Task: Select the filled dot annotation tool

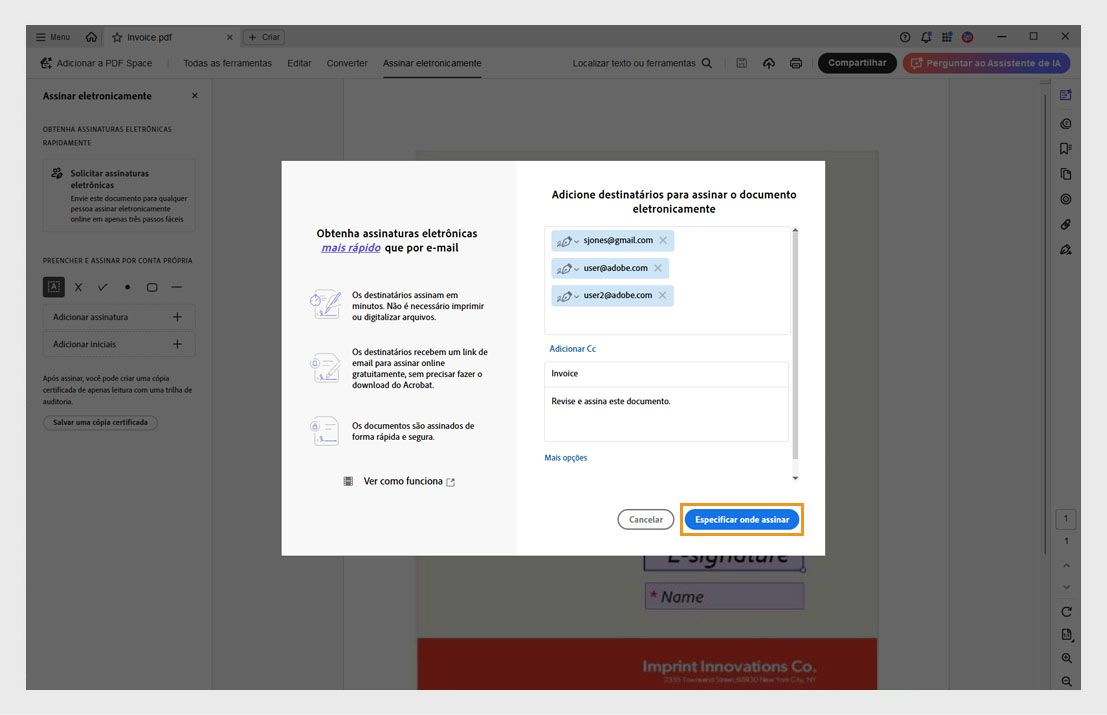Action: [x=126, y=287]
